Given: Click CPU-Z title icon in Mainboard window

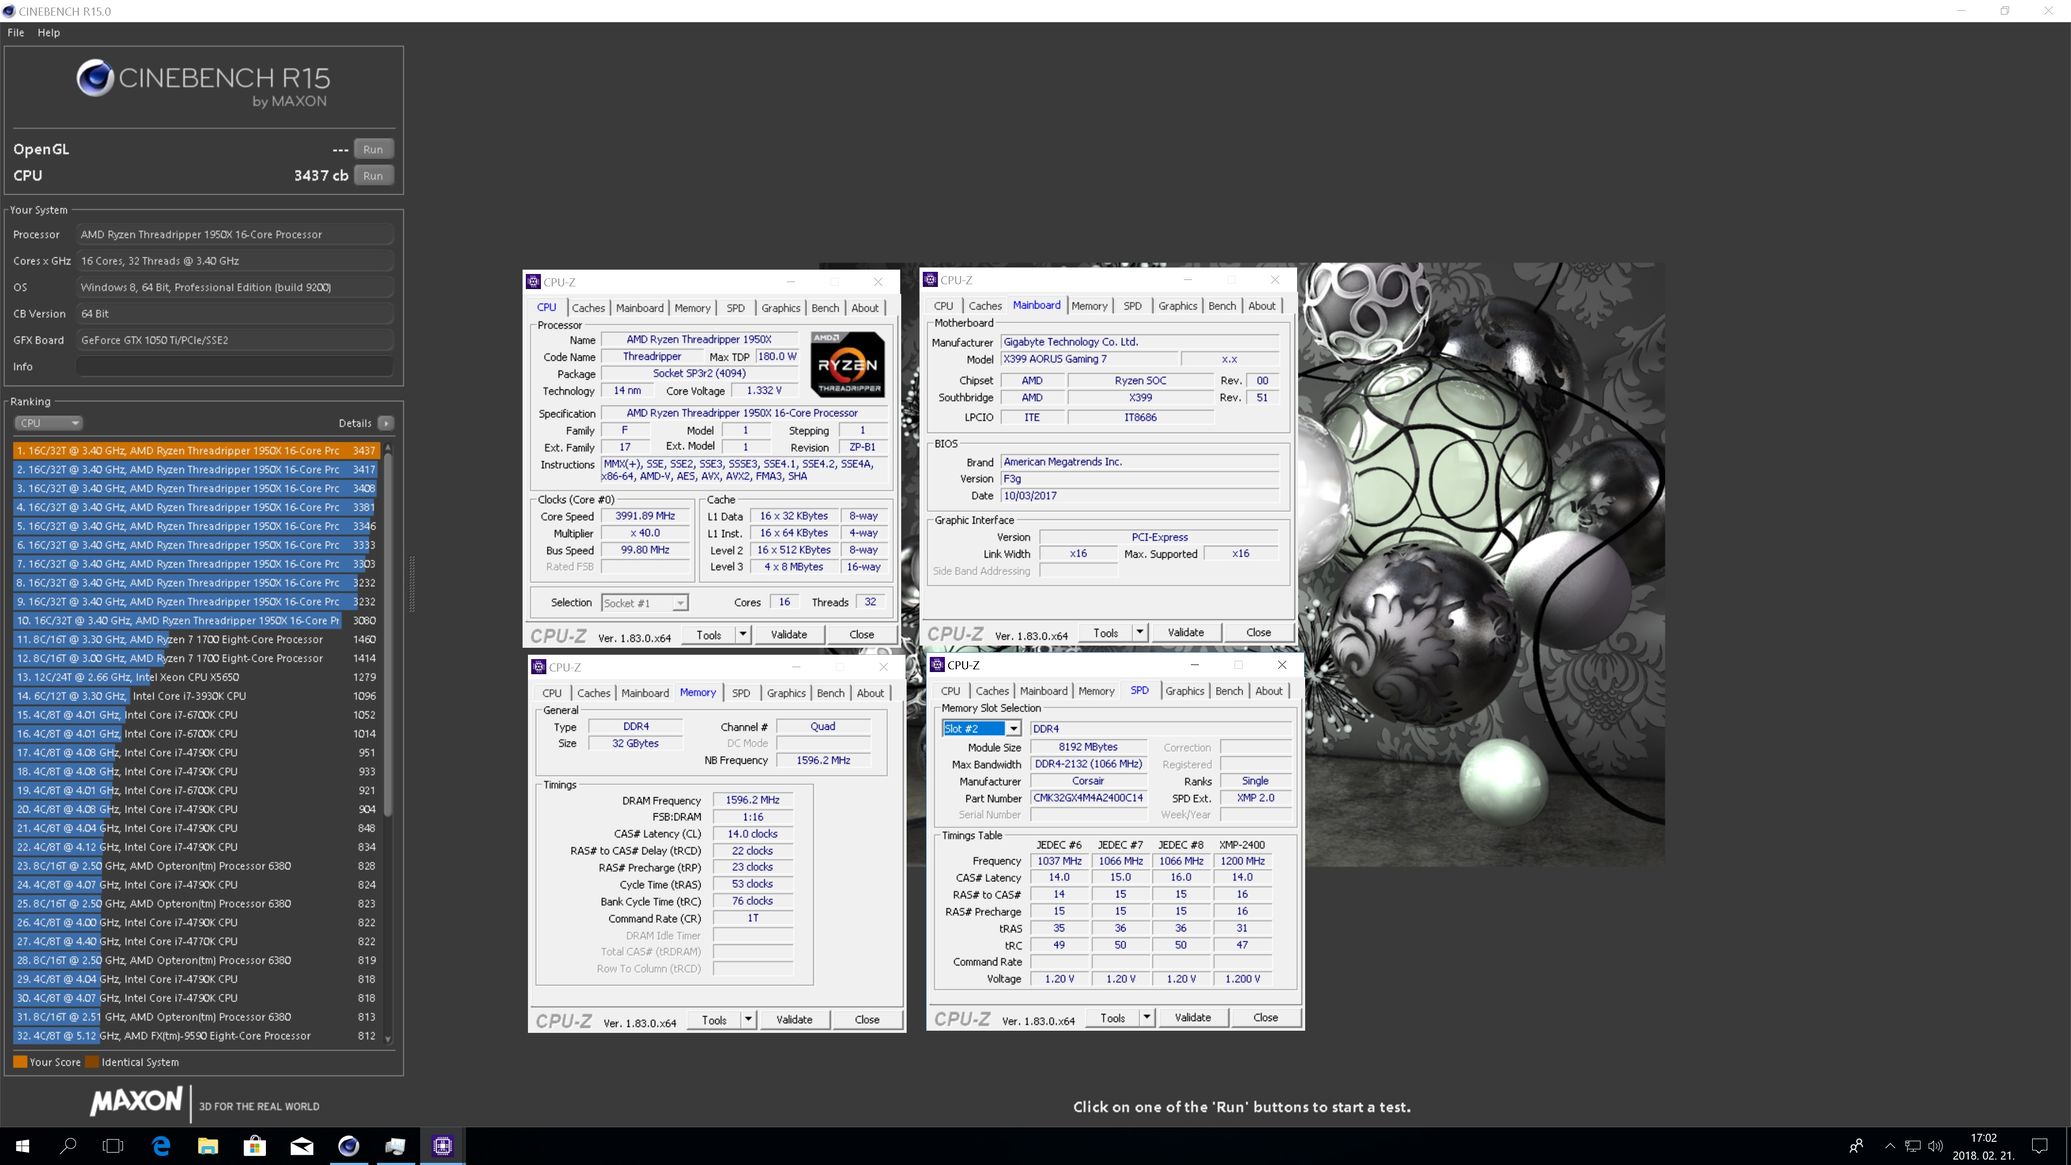Looking at the screenshot, I should pos(931,280).
